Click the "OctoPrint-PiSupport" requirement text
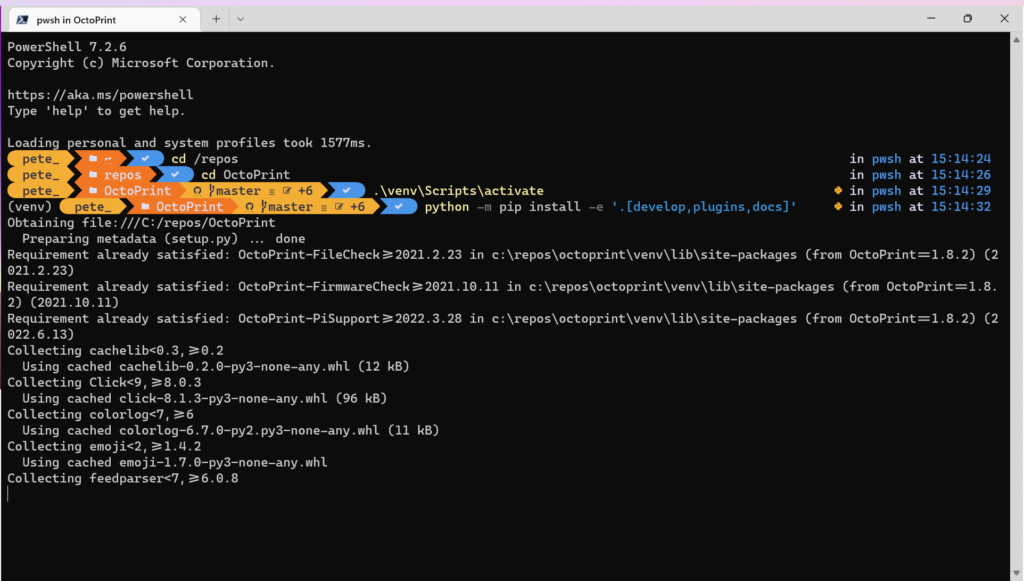This screenshot has height=581, width=1024. [309, 319]
